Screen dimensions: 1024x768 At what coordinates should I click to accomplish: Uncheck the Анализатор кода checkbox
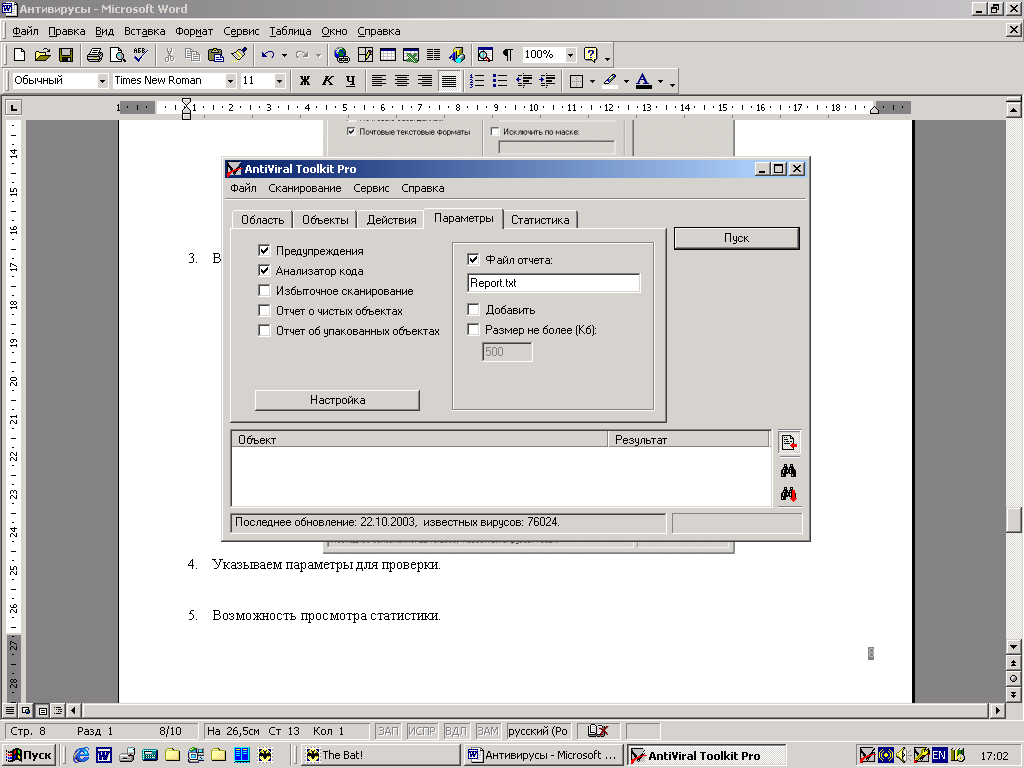pyautogui.click(x=264, y=270)
